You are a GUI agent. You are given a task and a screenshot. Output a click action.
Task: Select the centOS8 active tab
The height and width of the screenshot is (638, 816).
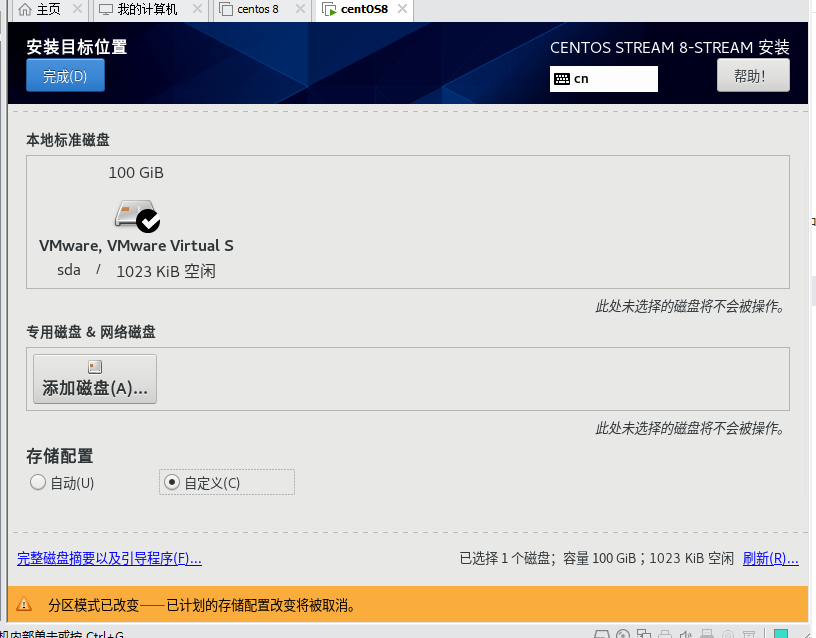pos(364,9)
